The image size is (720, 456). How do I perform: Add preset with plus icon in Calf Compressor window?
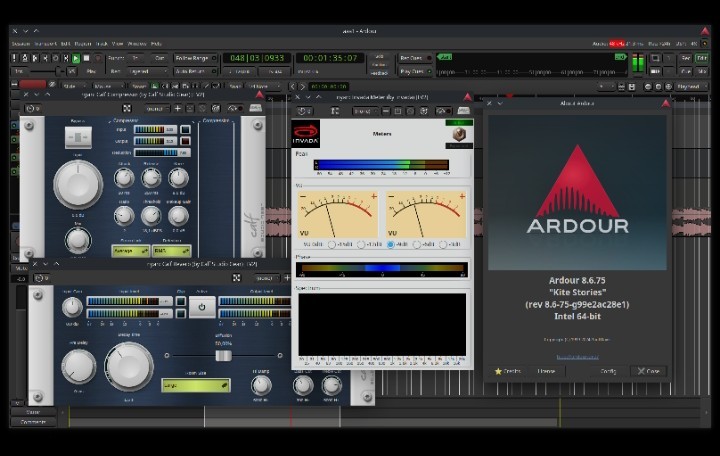pyautogui.click(x=178, y=109)
